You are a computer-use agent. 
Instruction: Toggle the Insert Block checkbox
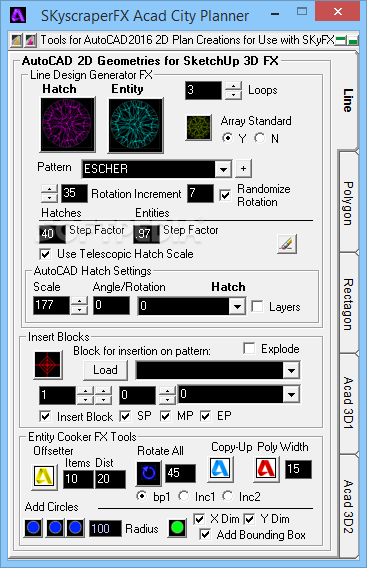click(45, 416)
